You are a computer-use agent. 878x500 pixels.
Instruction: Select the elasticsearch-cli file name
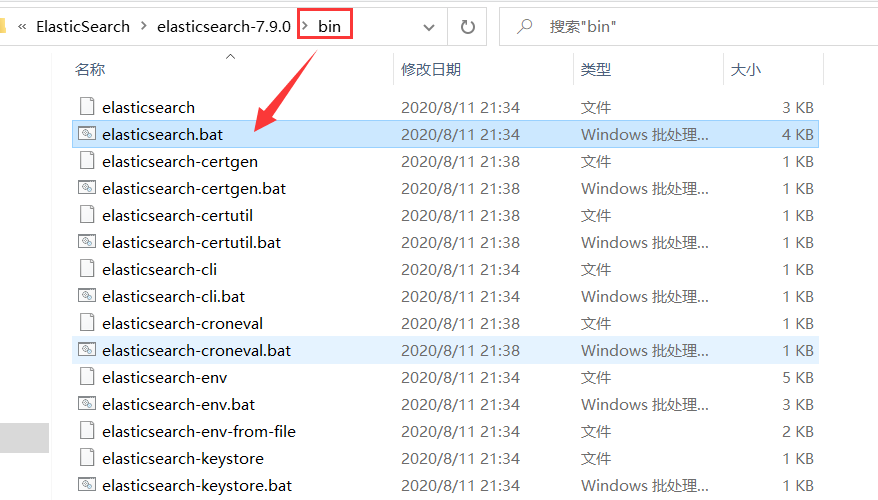(x=159, y=269)
